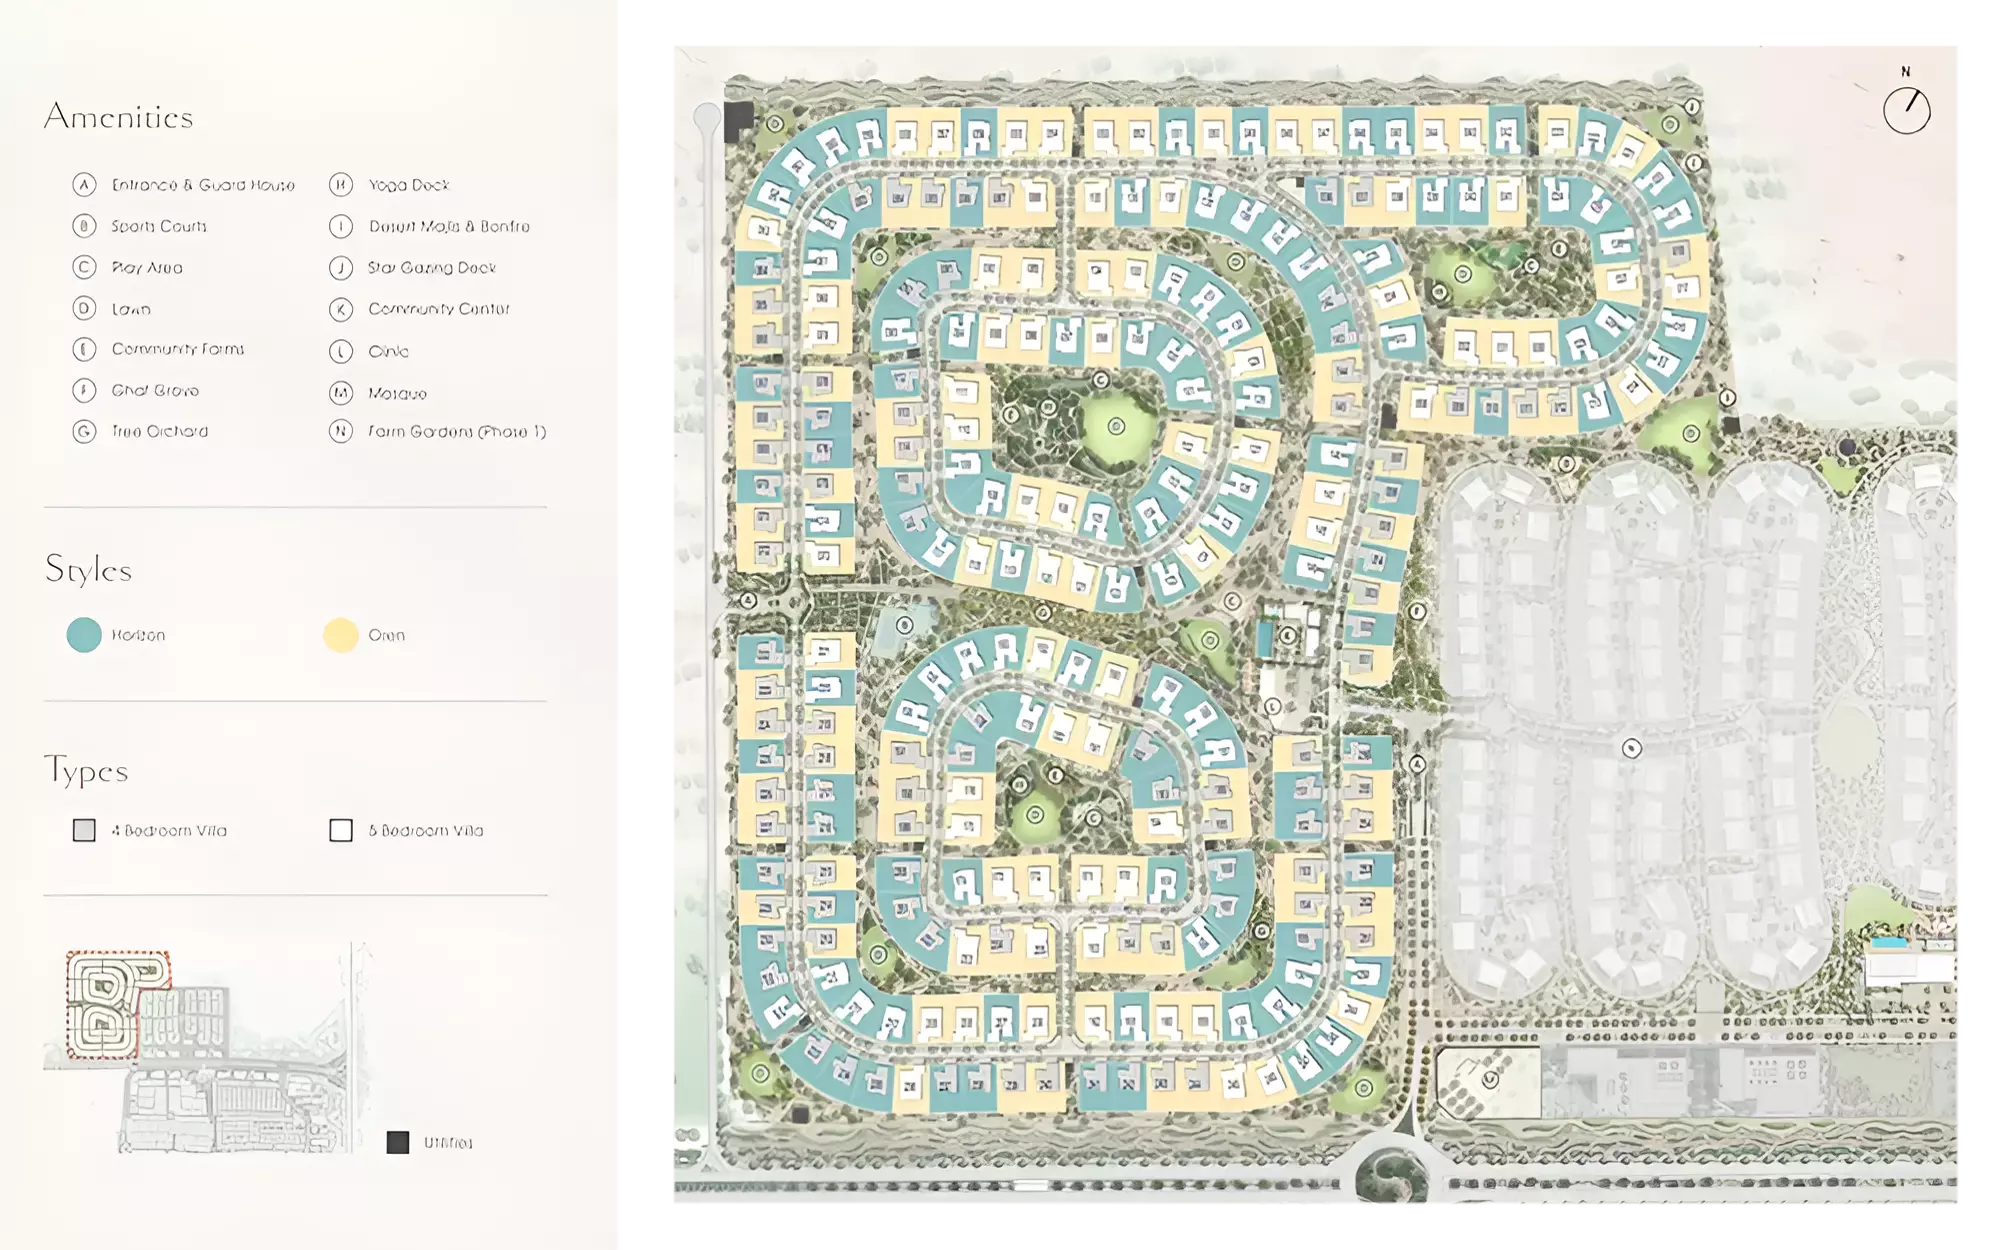Click the Styles section heading
The width and height of the screenshot is (2000, 1250).
(x=88, y=570)
